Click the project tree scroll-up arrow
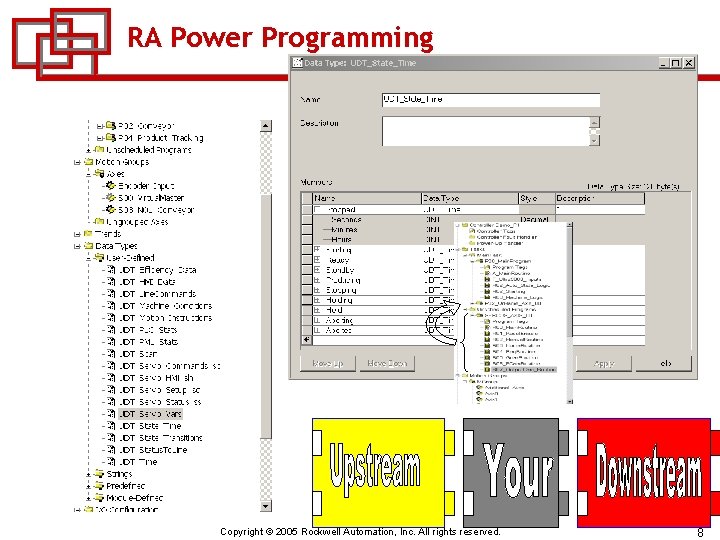The width and height of the screenshot is (720, 540). click(266, 126)
